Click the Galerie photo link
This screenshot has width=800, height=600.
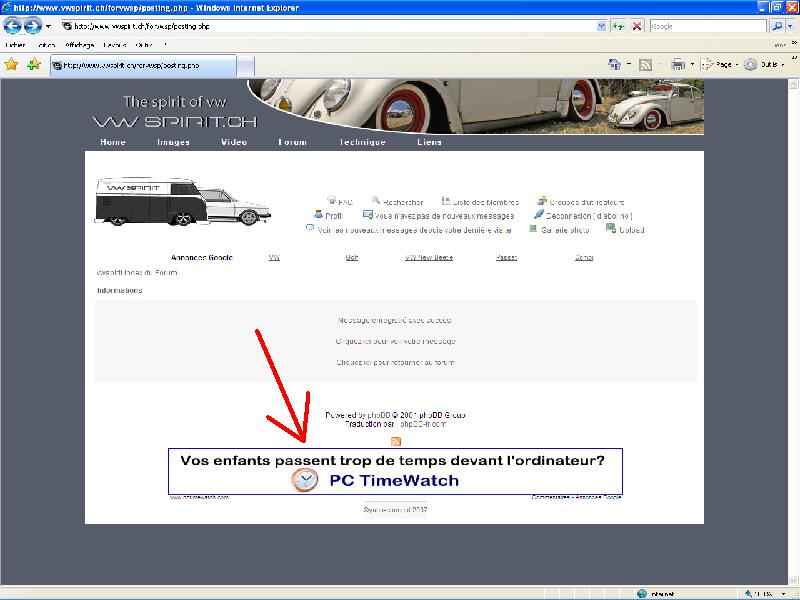565,230
